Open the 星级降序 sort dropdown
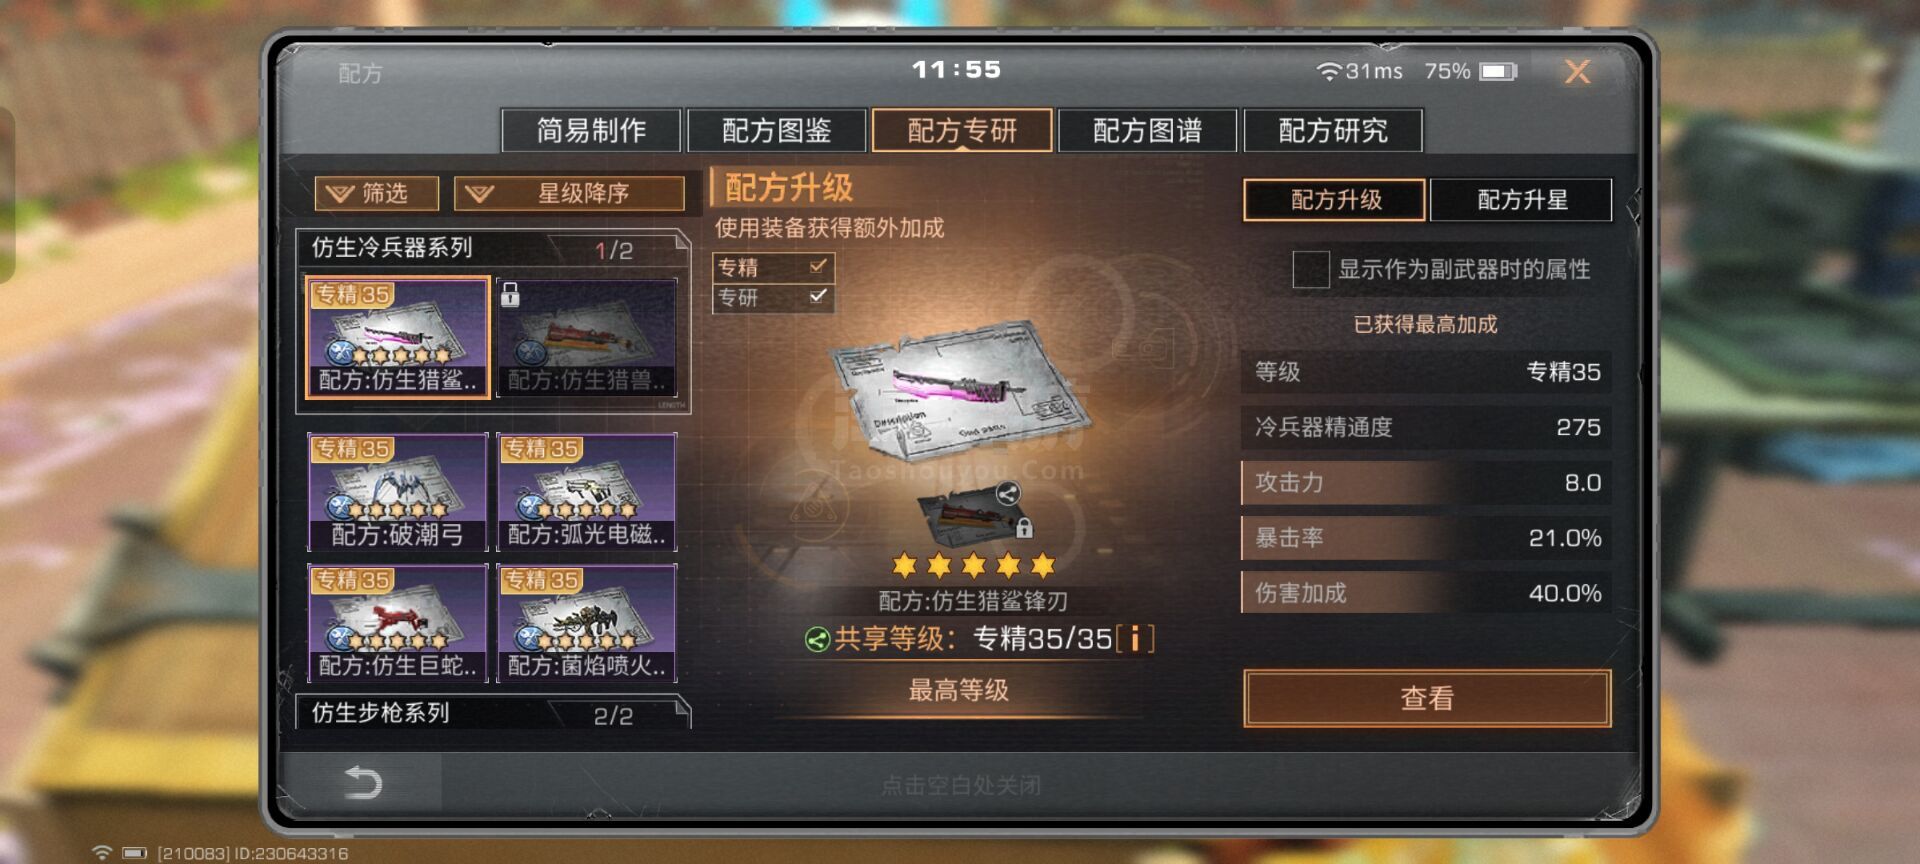1920x864 pixels. 569,193
